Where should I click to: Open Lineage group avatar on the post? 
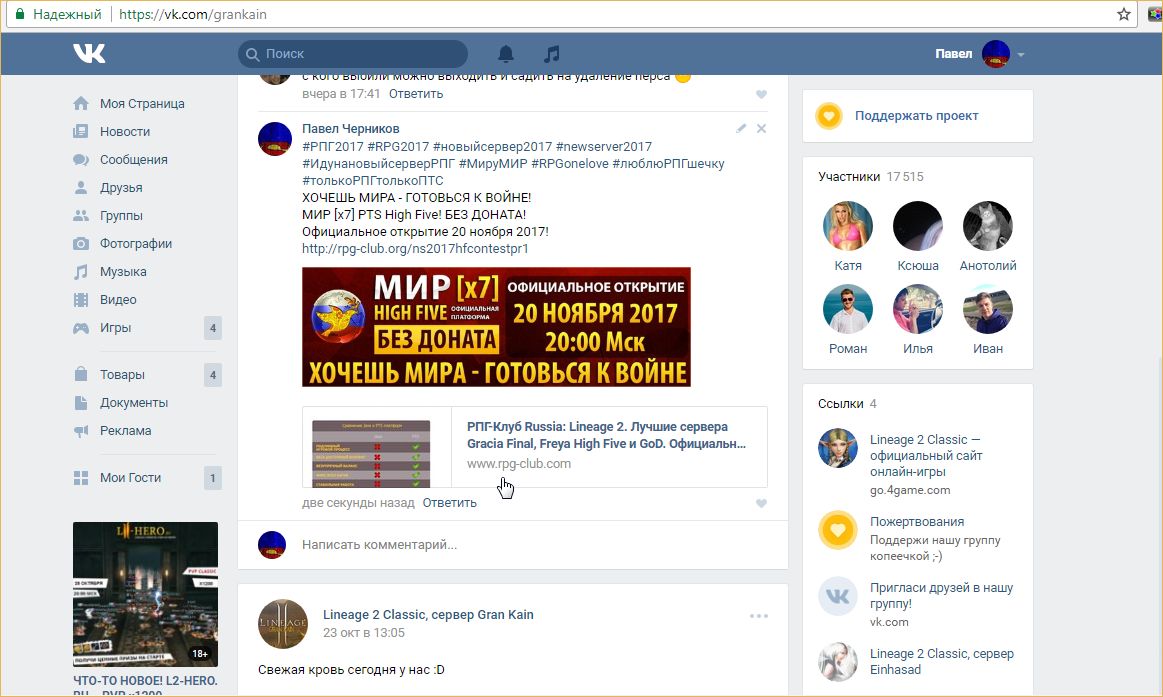coord(283,624)
